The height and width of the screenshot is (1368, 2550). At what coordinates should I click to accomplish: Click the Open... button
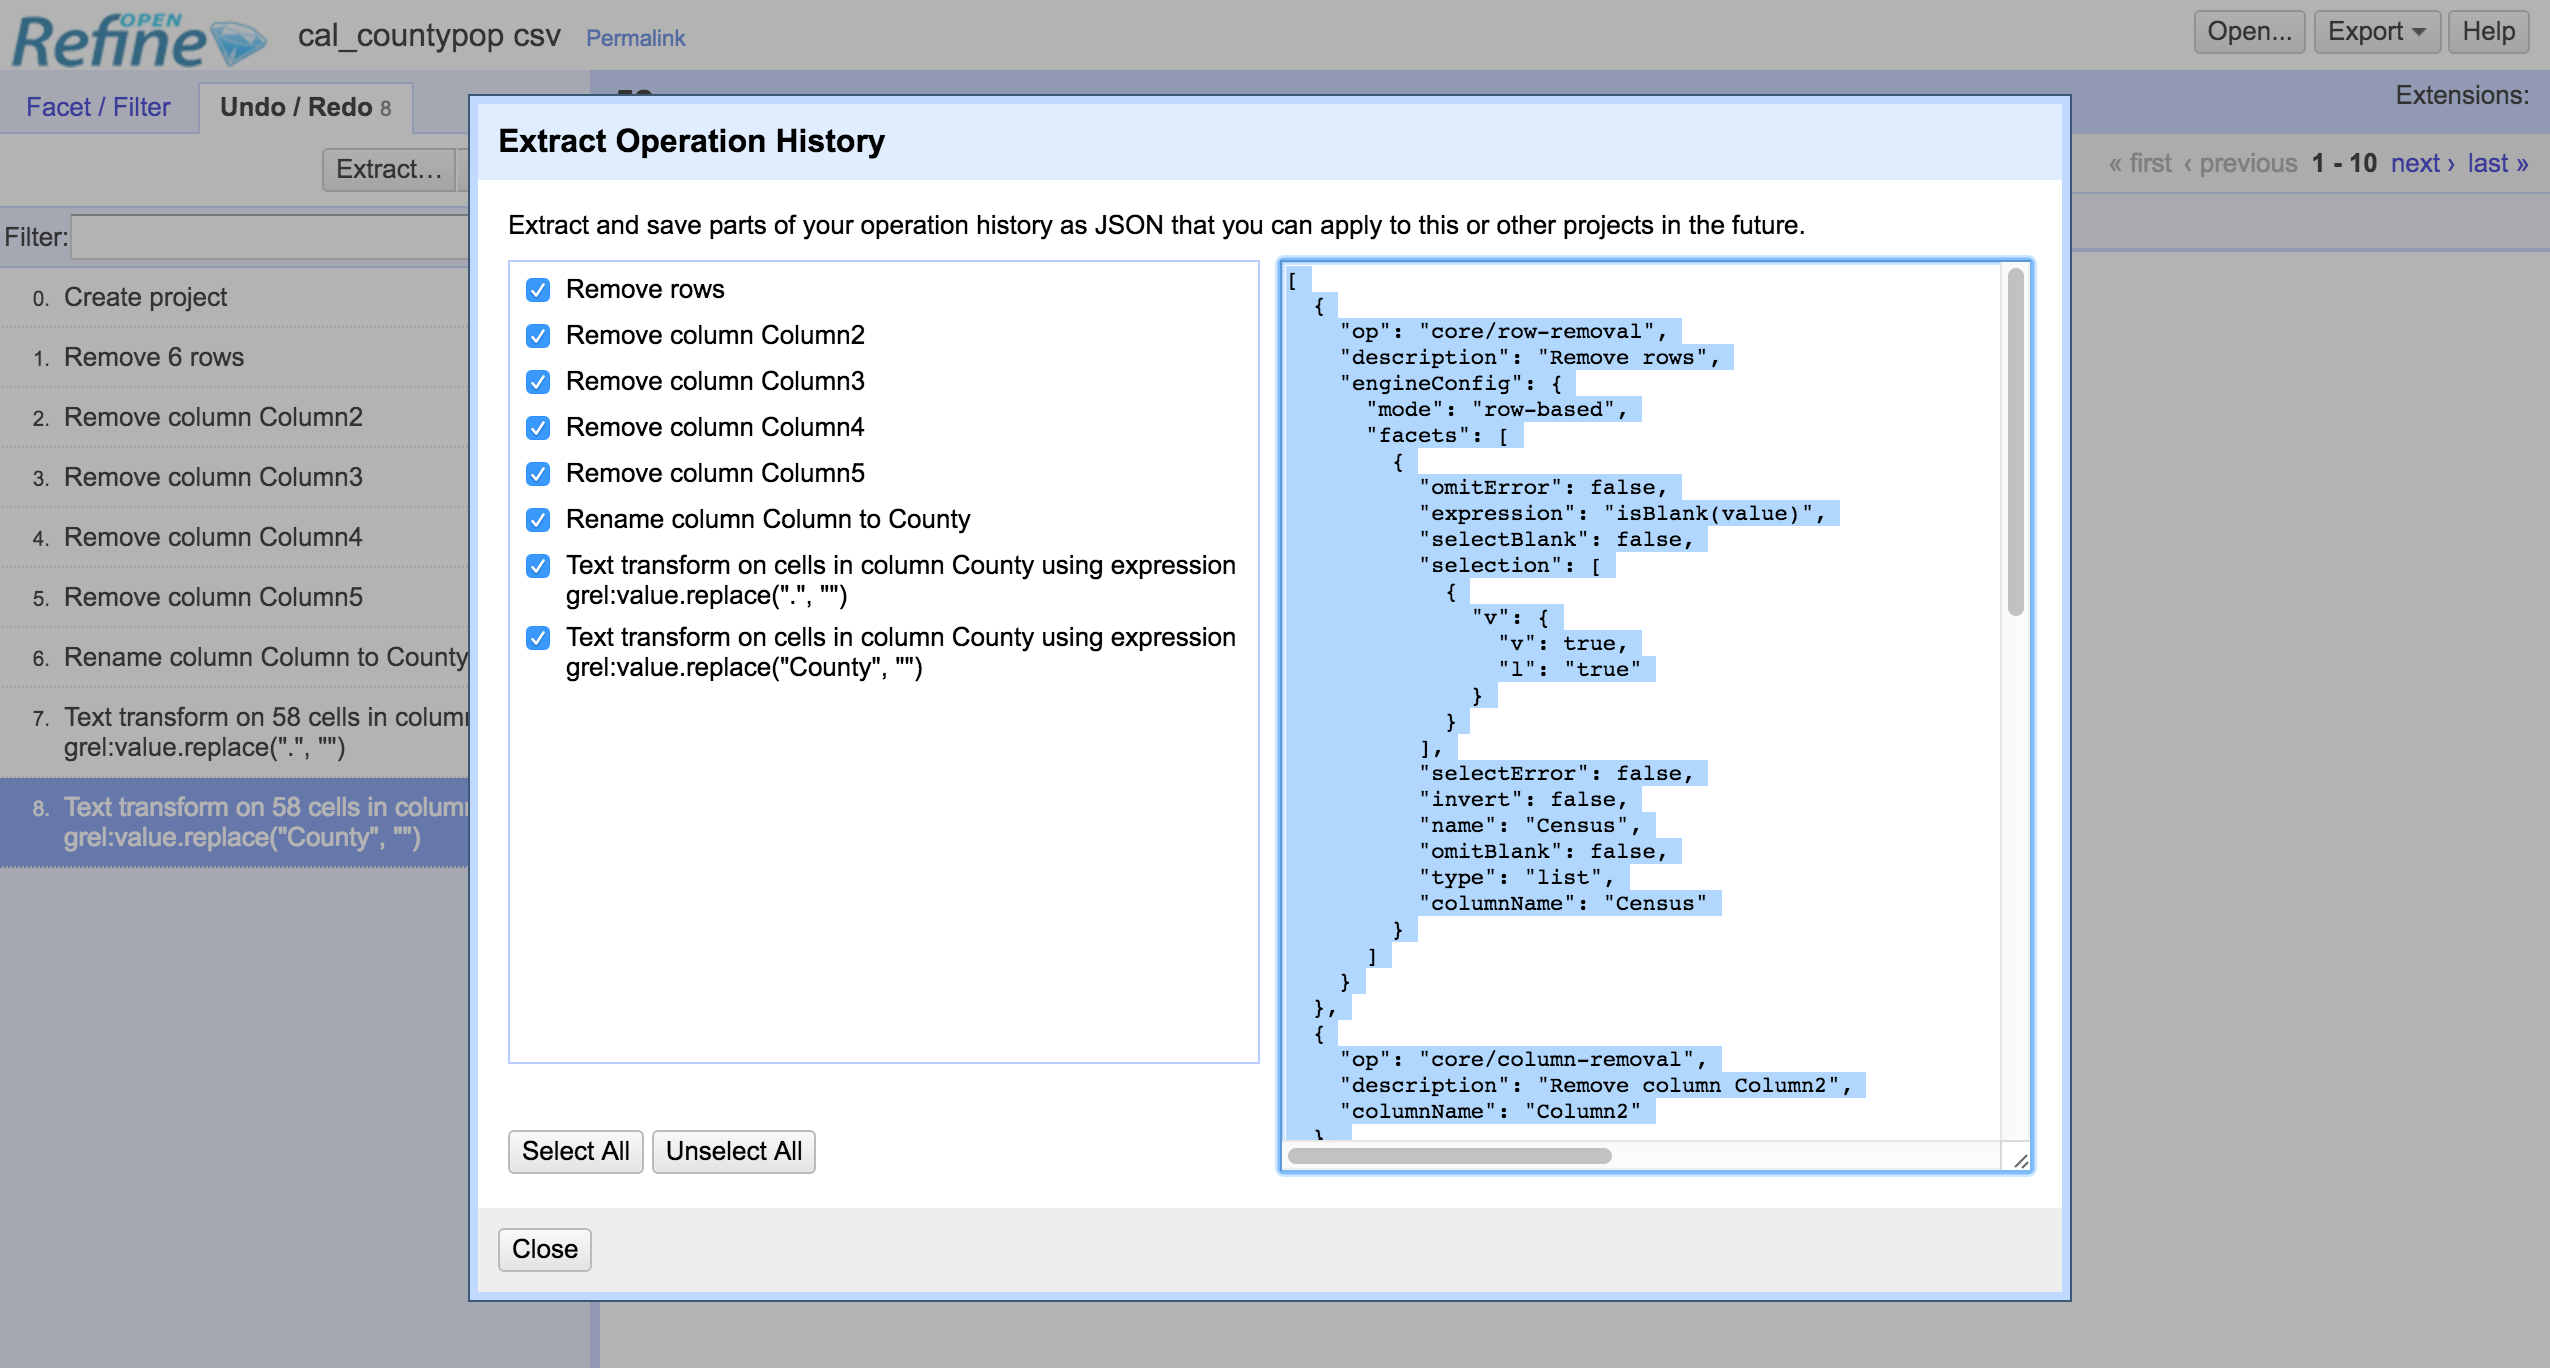click(2248, 32)
